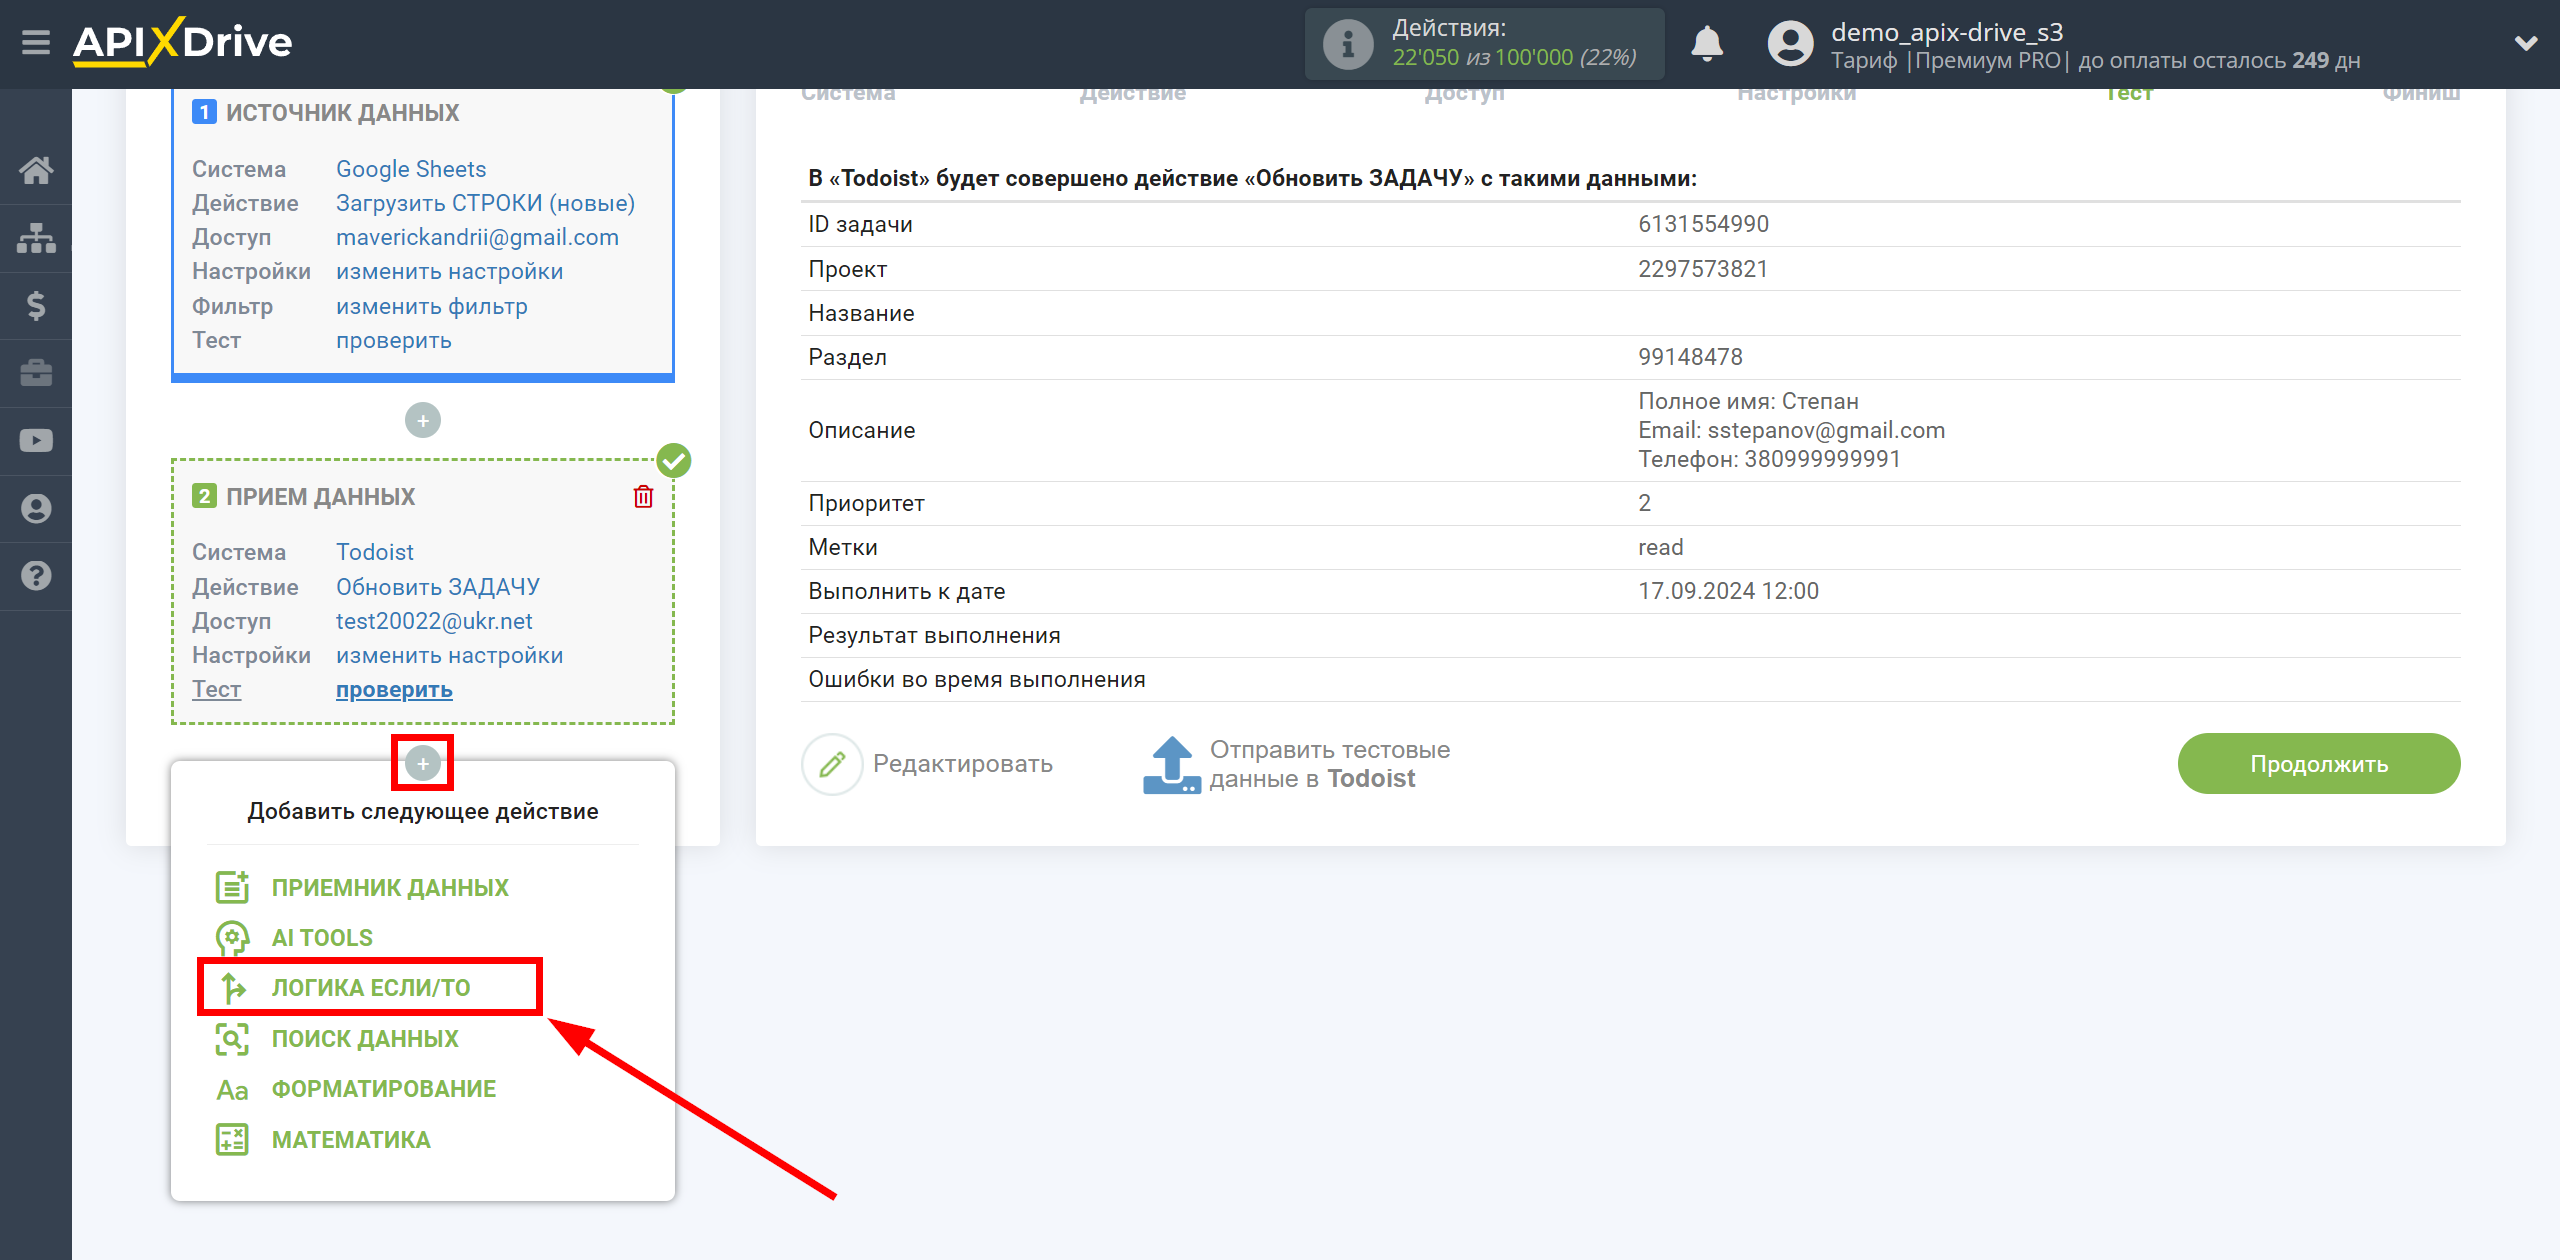
Task: Open billing dollar icon in sidebar
Action: [36, 305]
